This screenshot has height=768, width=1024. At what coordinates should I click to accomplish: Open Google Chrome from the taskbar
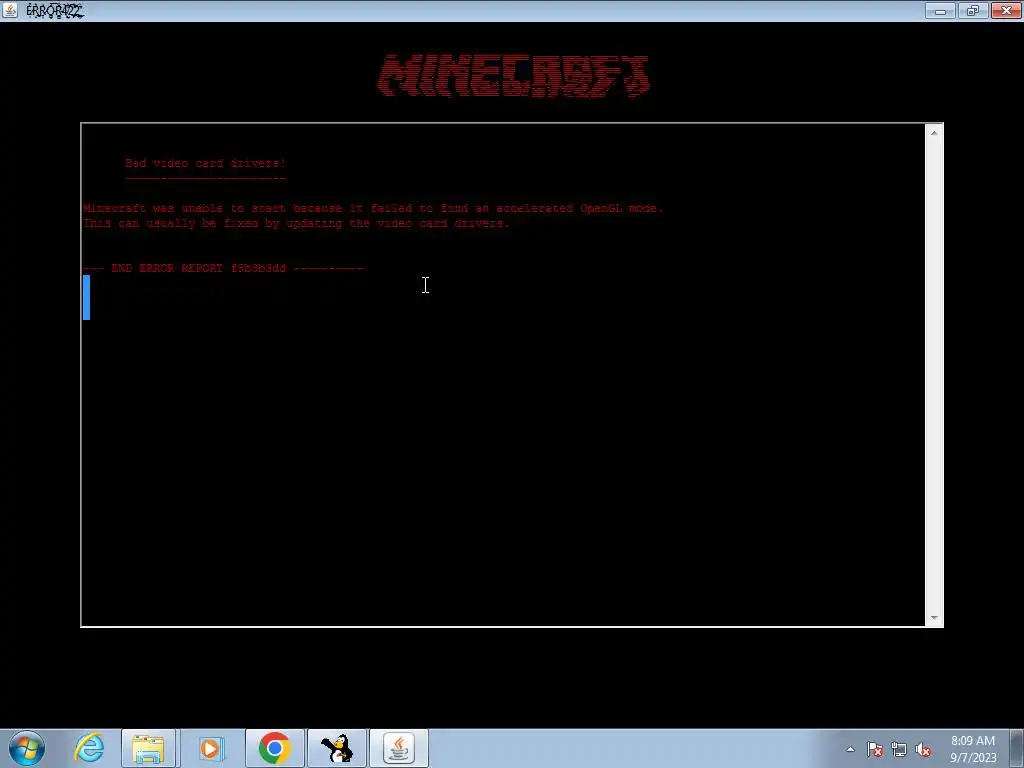[x=274, y=748]
